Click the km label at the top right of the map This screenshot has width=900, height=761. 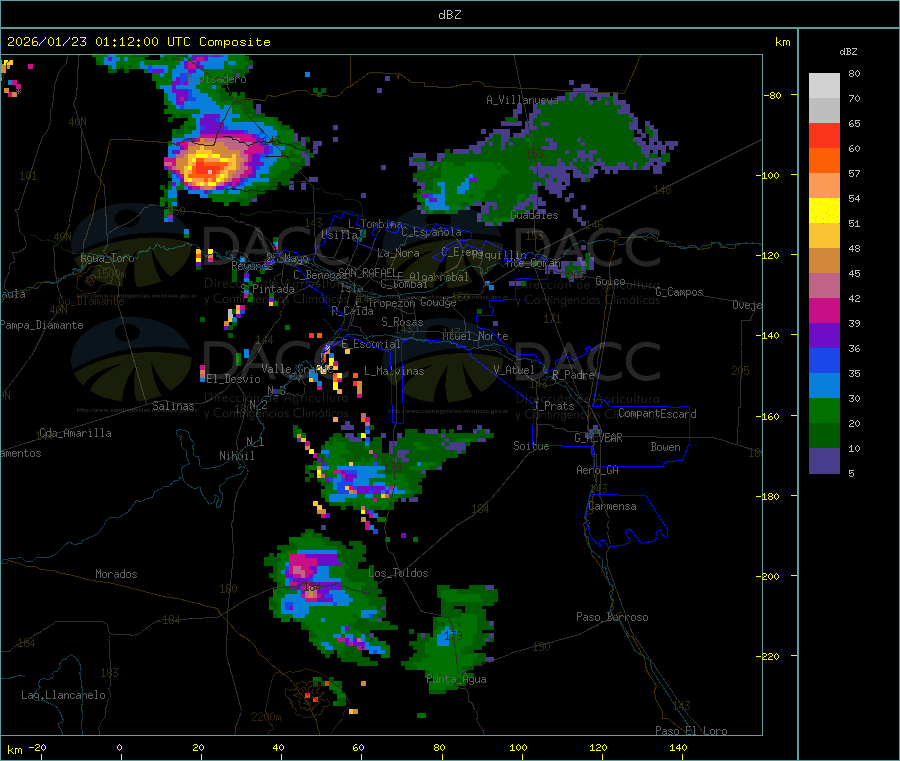[782, 42]
